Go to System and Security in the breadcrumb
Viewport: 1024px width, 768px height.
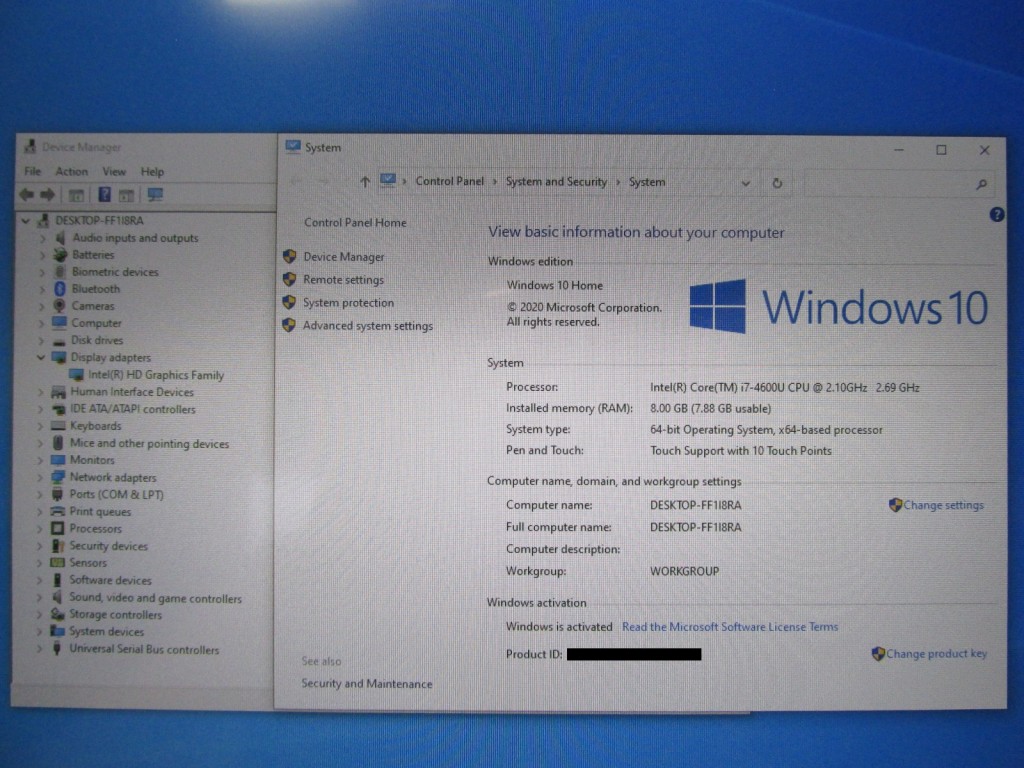556,182
